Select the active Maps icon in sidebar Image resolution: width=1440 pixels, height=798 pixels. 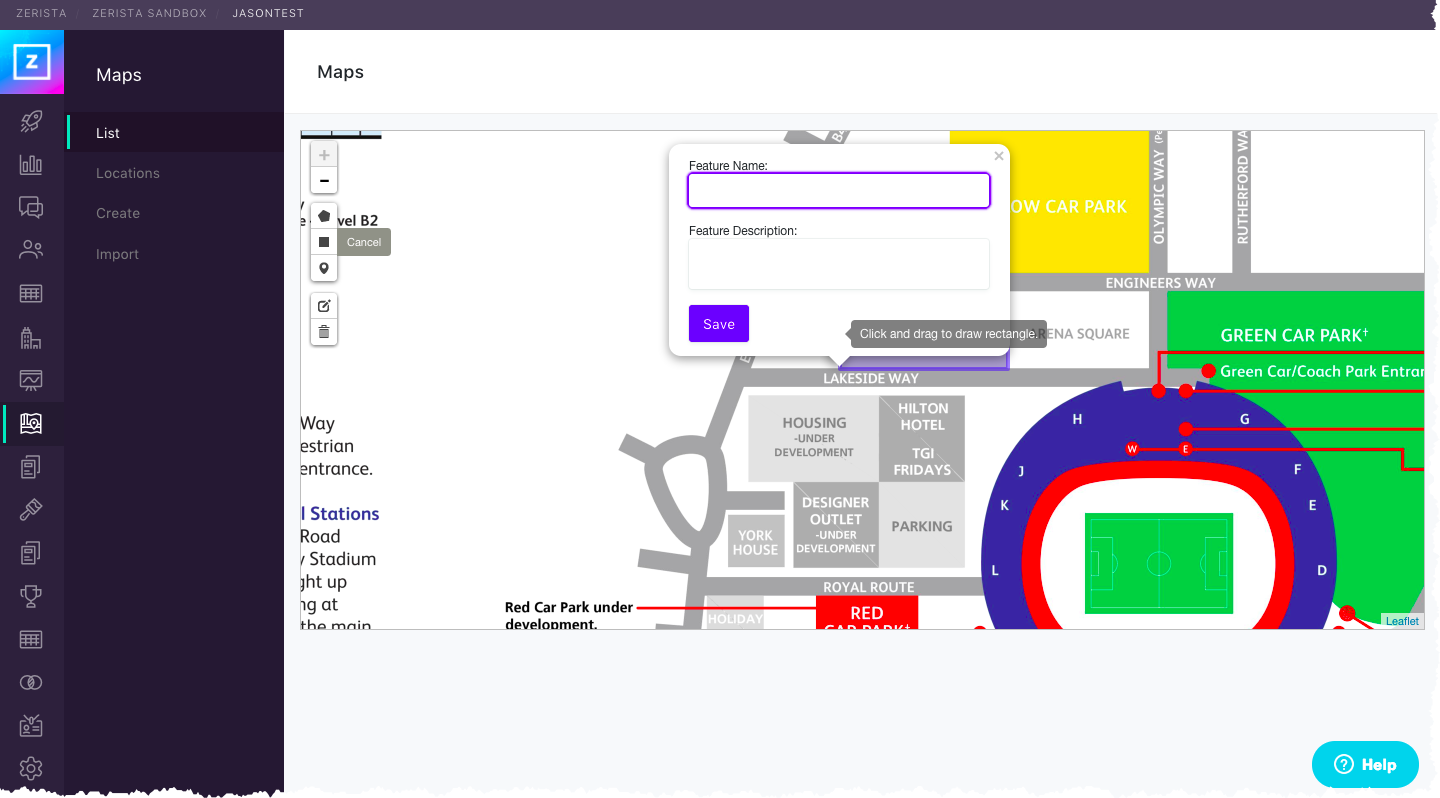[31, 423]
